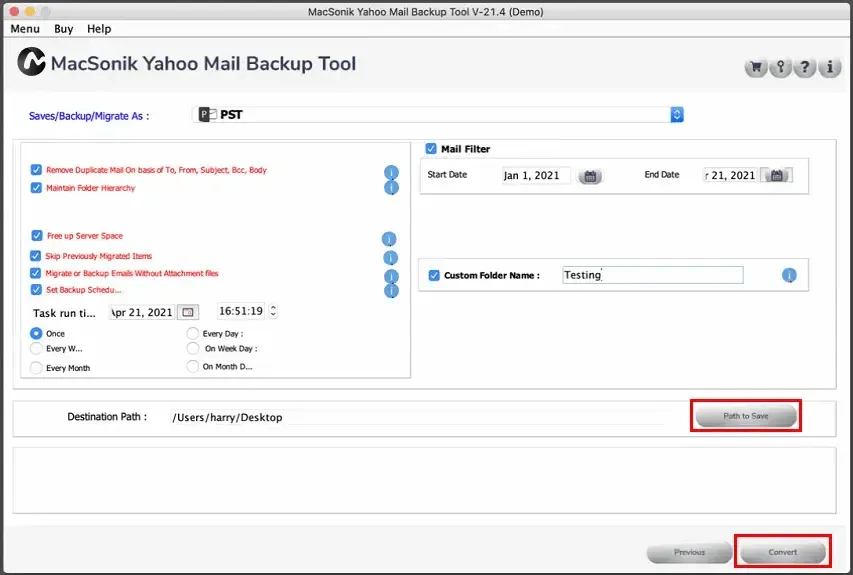Click the PST format icon

coord(207,114)
